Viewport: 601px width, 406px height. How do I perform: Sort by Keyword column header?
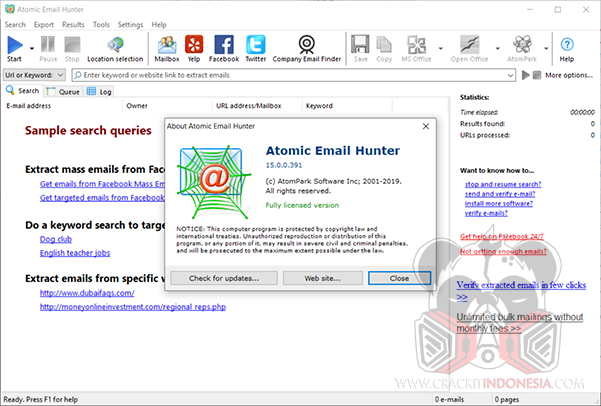coord(347,106)
